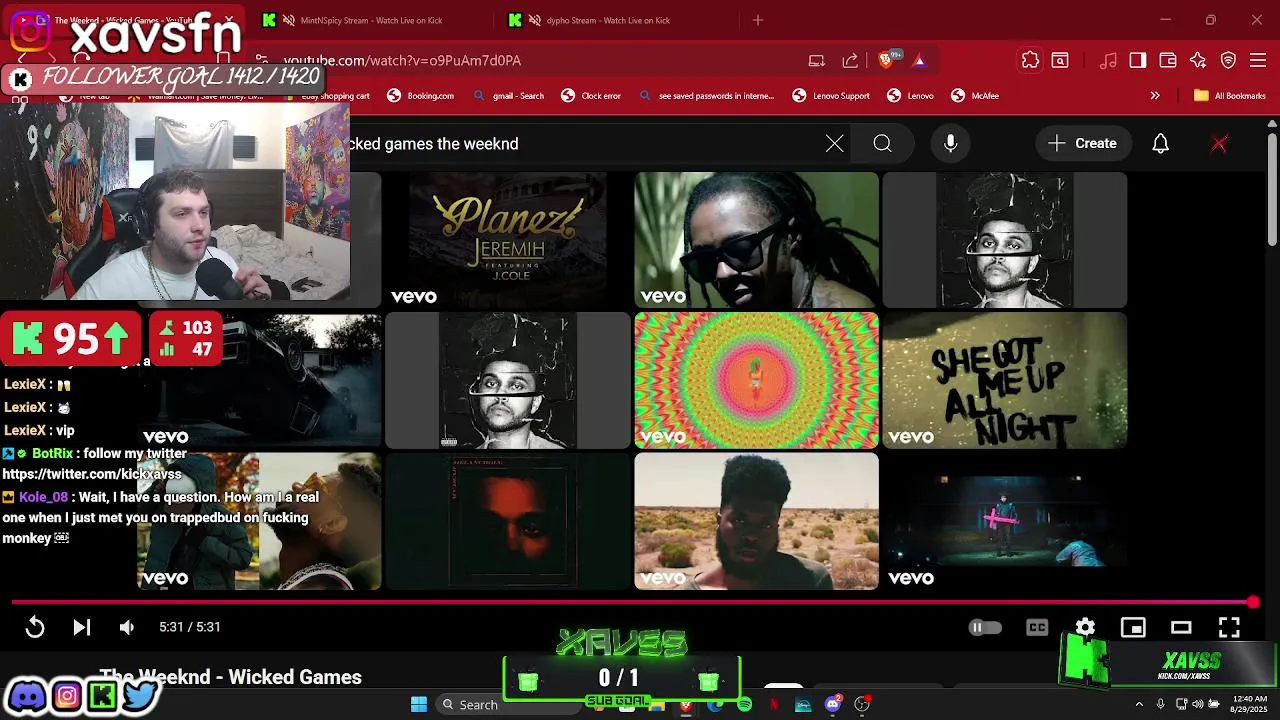Click the video progress bar end handle
Viewport: 1280px width, 720px height.
[x=1253, y=602]
